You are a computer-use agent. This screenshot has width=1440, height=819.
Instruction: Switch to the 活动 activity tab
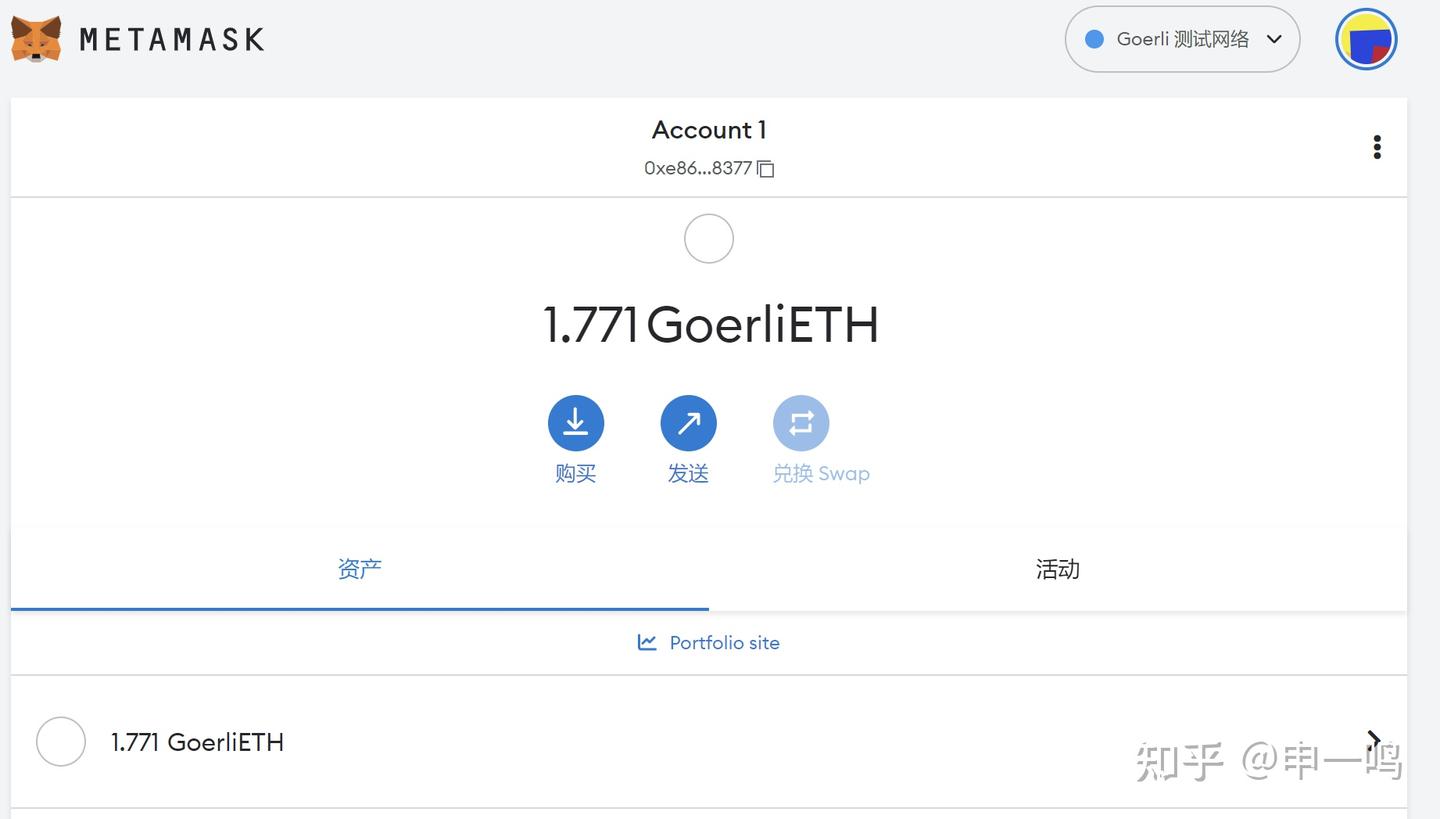pyautogui.click(x=1057, y=569)
